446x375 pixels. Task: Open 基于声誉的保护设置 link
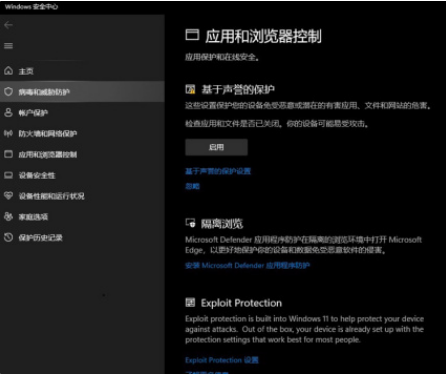(x=218, y=171)
